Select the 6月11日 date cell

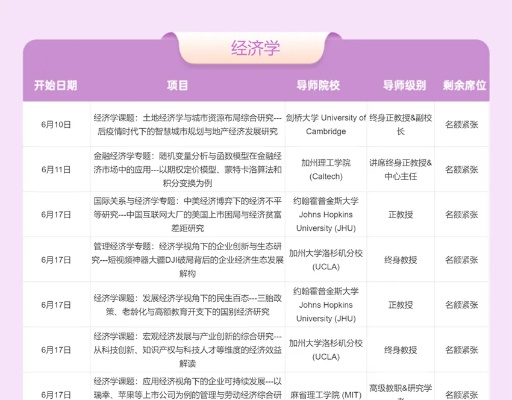coord(56,169)
